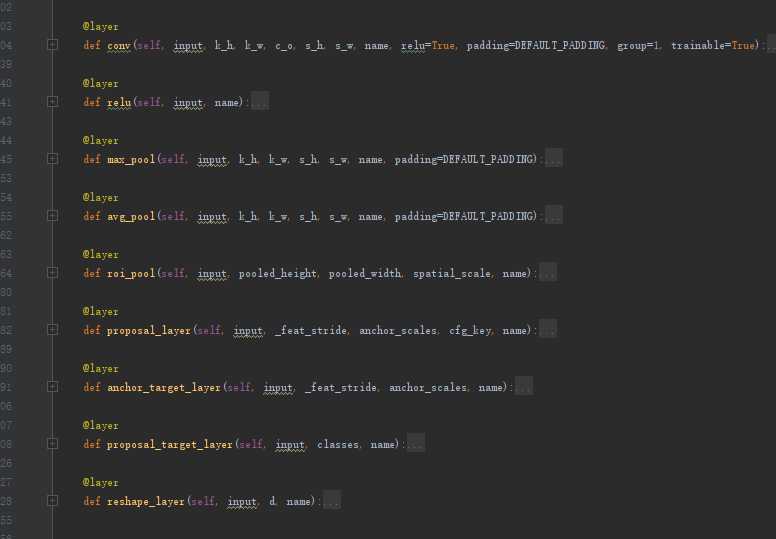The height and width of the screenshot is (539, 776).
Task: Click the max_pool function name
Action: (x=131, y=159)
